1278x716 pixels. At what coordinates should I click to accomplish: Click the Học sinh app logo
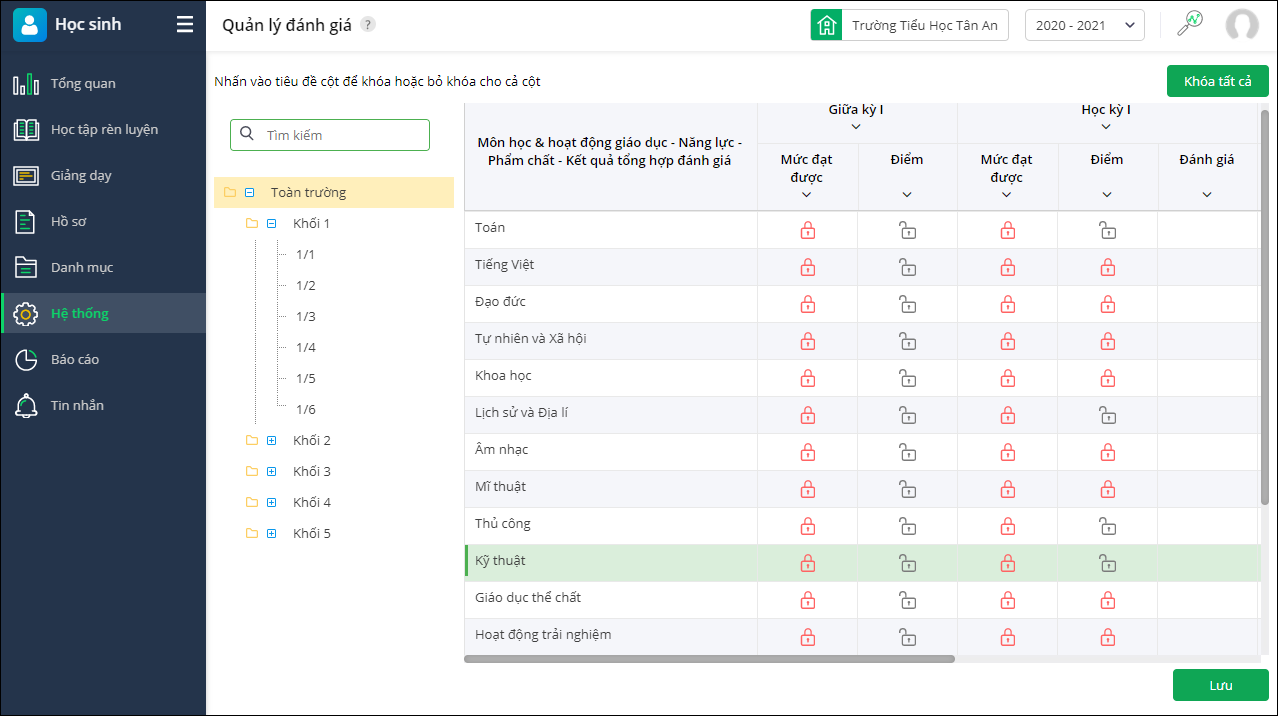(30, 25)
